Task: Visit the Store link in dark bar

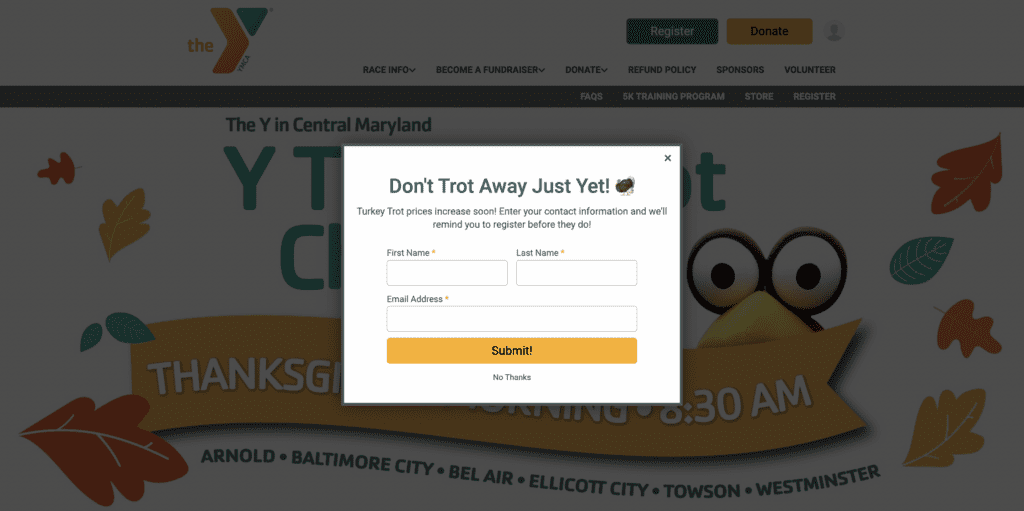Action: (x=759, y=97)
